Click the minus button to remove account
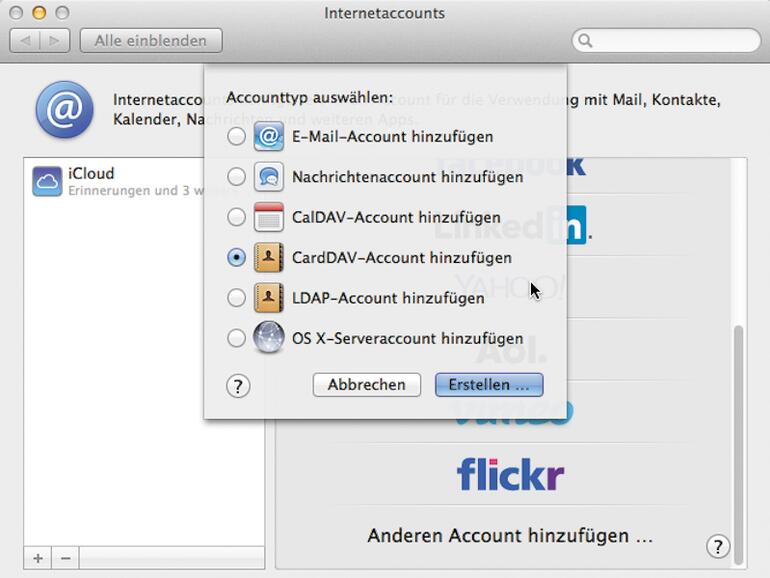The image size is (770, 578). pos(65,558)
